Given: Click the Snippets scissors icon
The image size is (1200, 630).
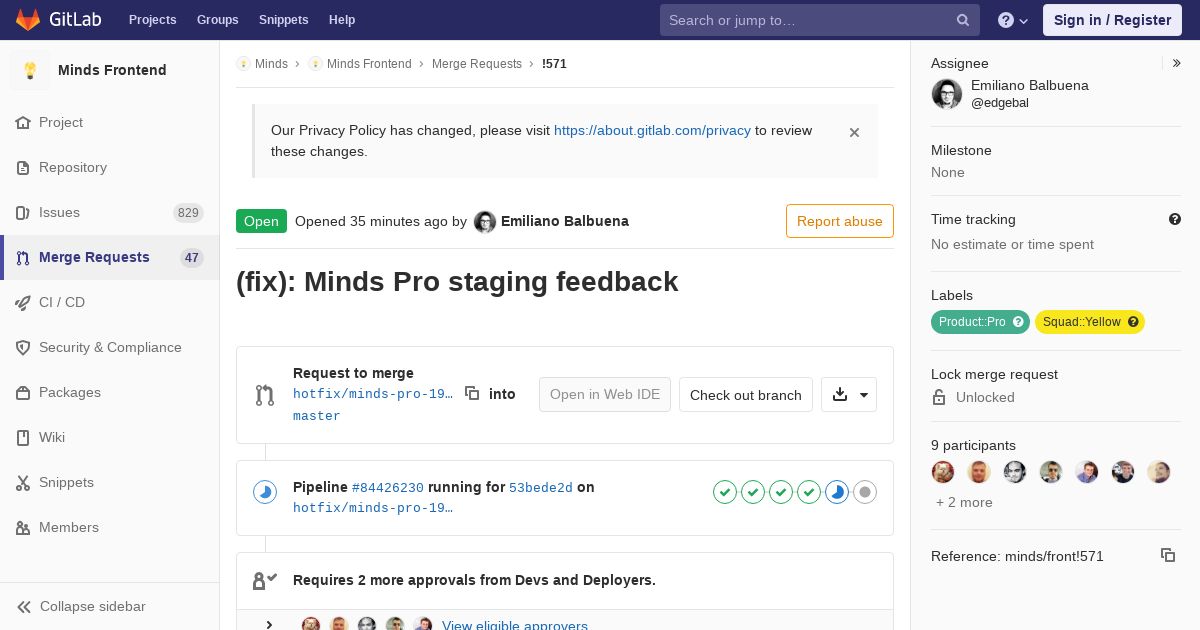Looking at the screenshot, I should pyautogui.click(x=23, y=482).
